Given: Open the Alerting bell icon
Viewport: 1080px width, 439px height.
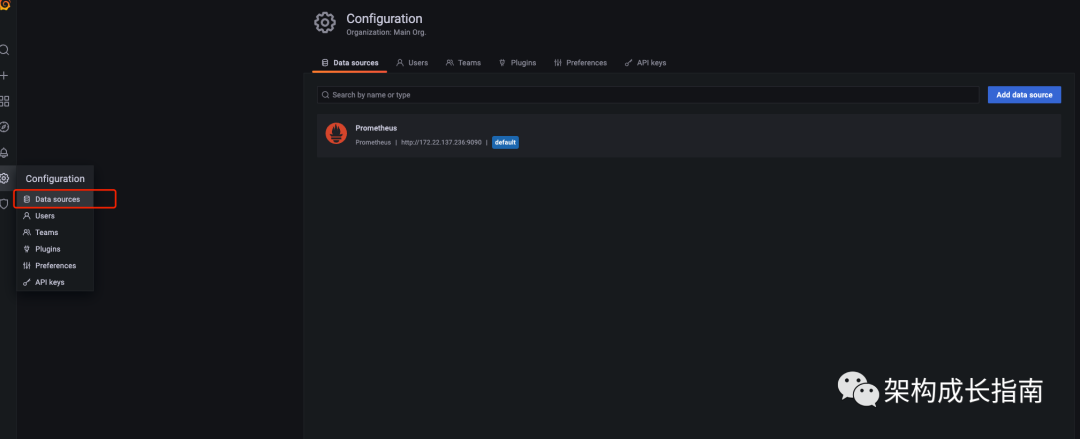Looking at the screenshot, I should click(4, 153).
